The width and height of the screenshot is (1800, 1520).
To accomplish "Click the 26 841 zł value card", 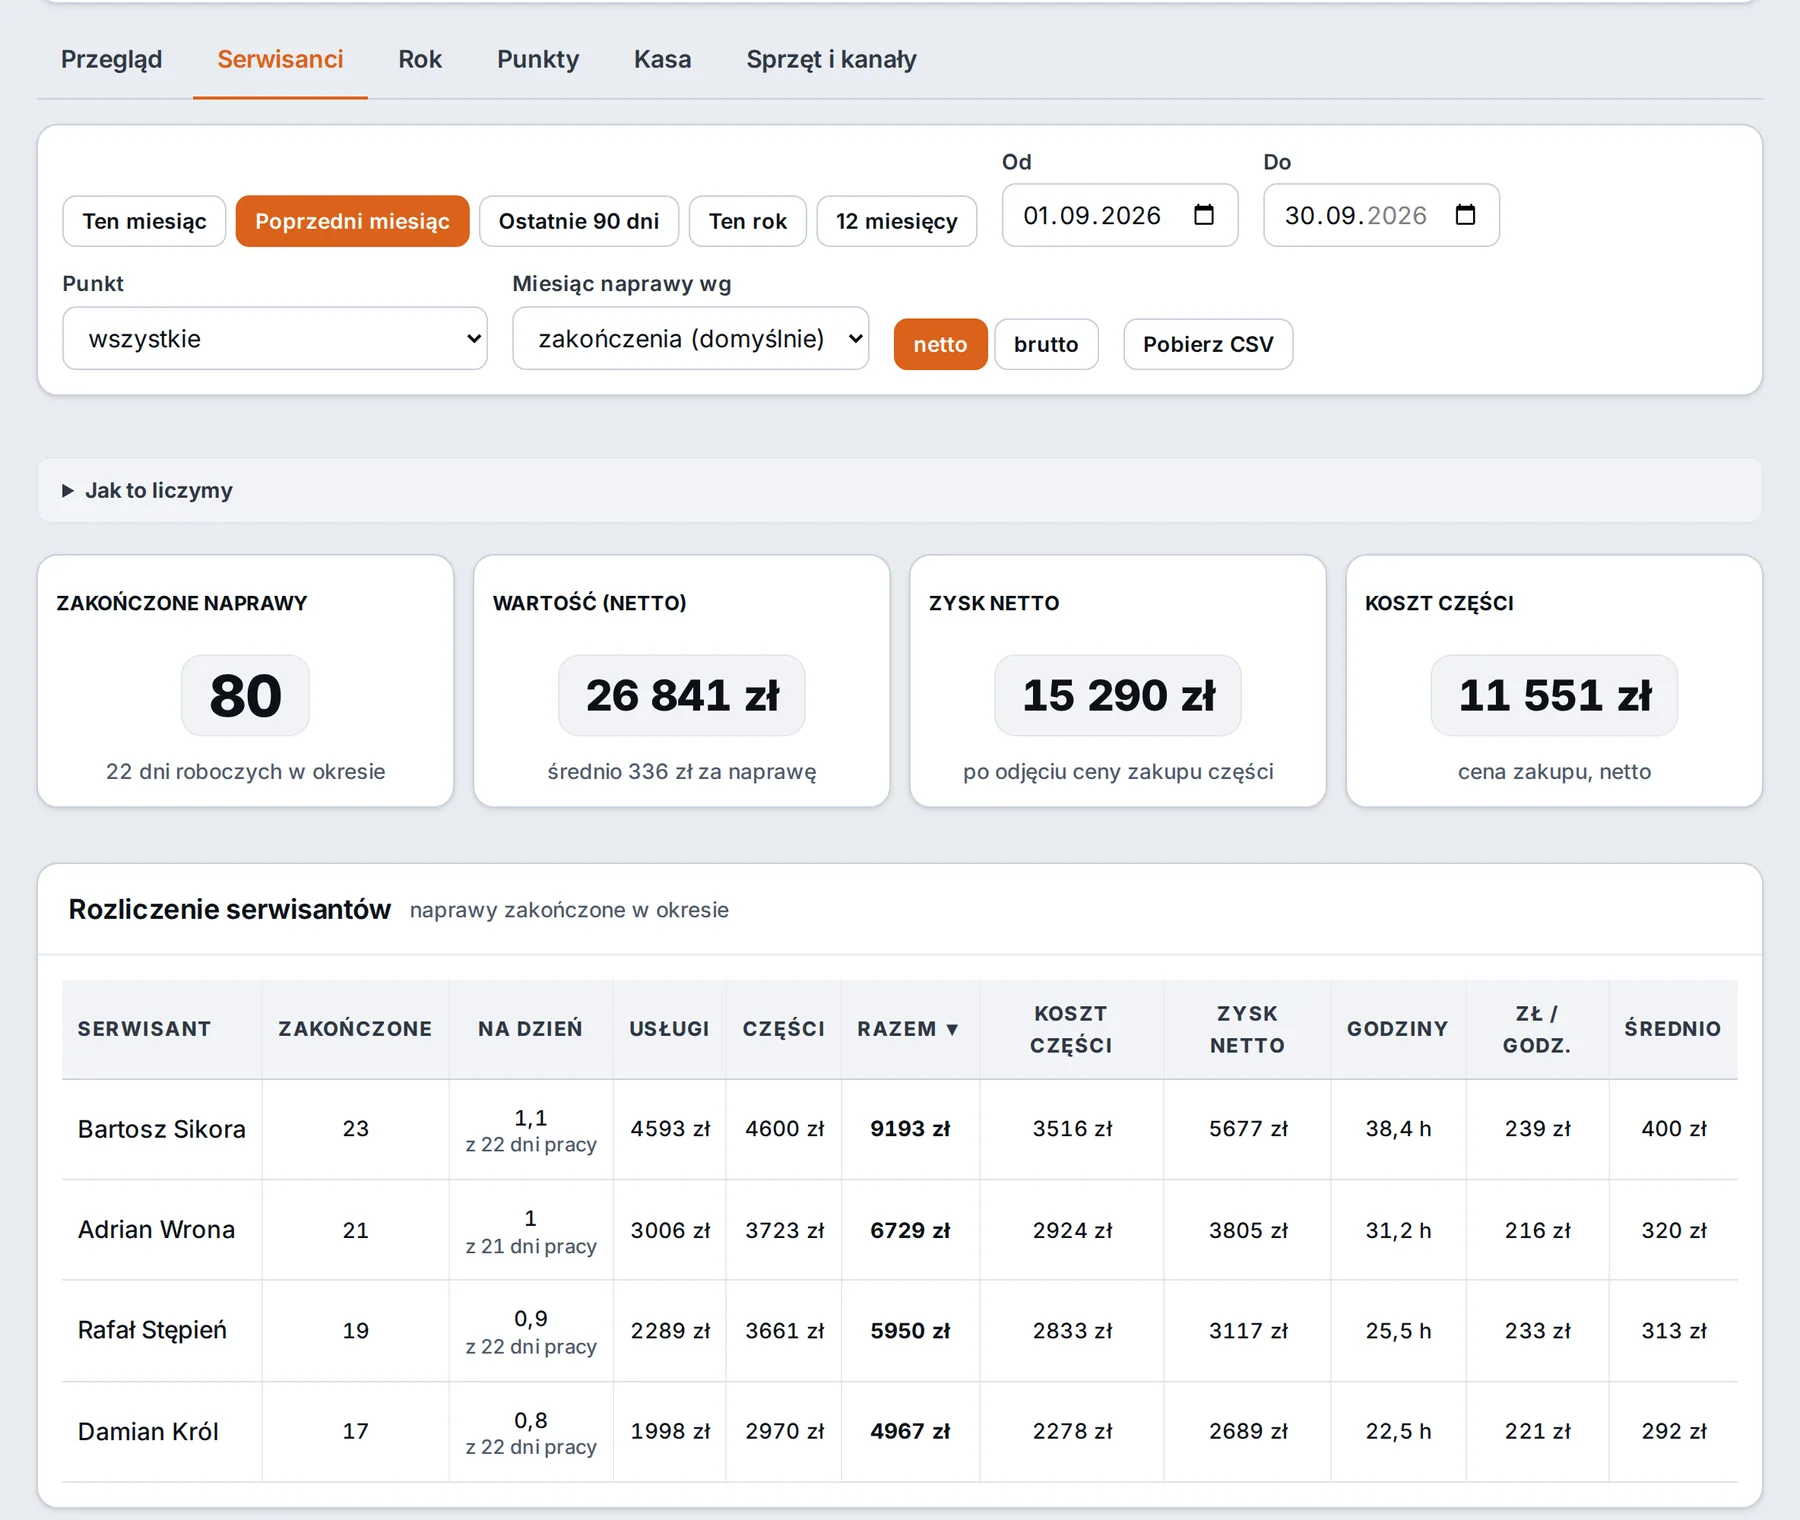I will (x=682, y=695).
